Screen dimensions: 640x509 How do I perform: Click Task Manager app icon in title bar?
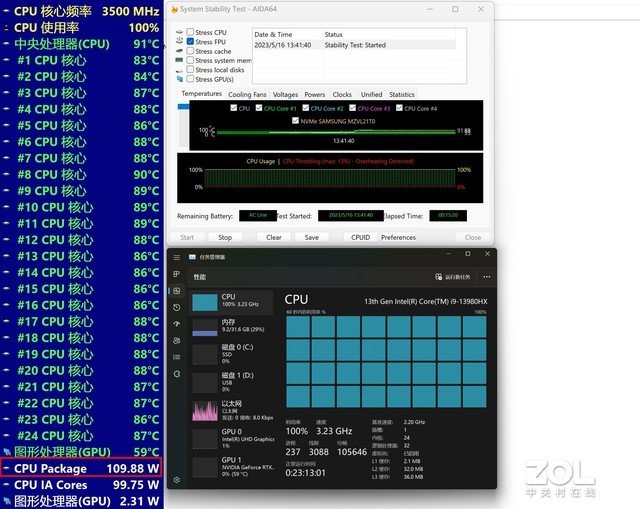[192, 257]
